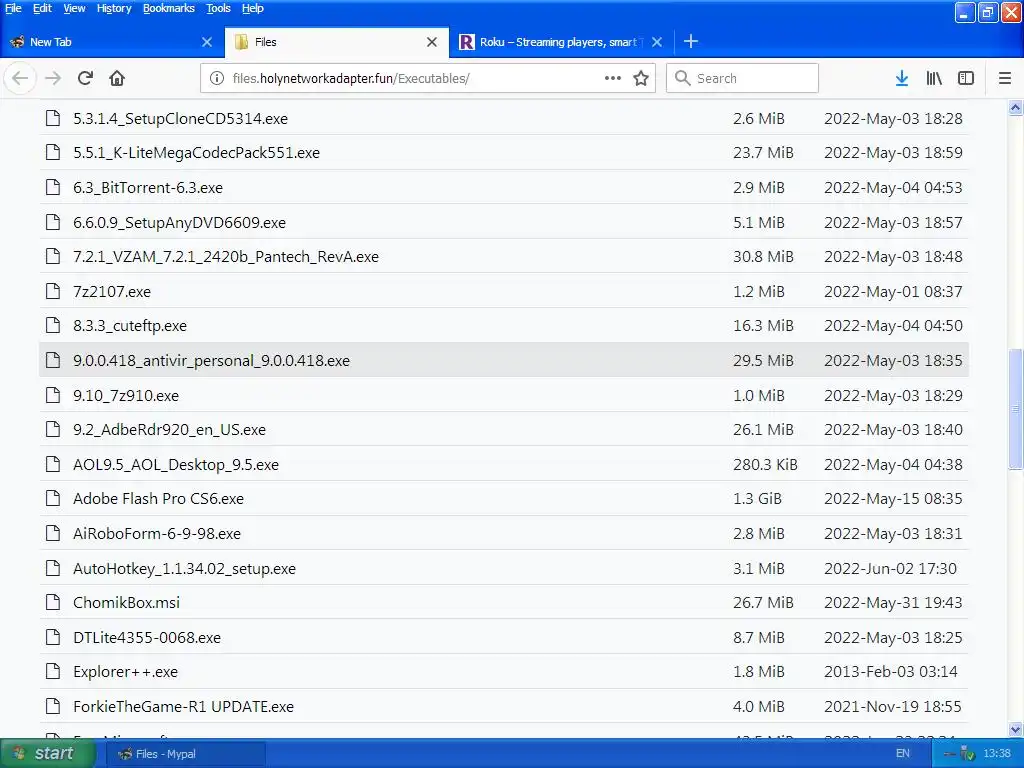Go to the browser home page

click(117, 78)
